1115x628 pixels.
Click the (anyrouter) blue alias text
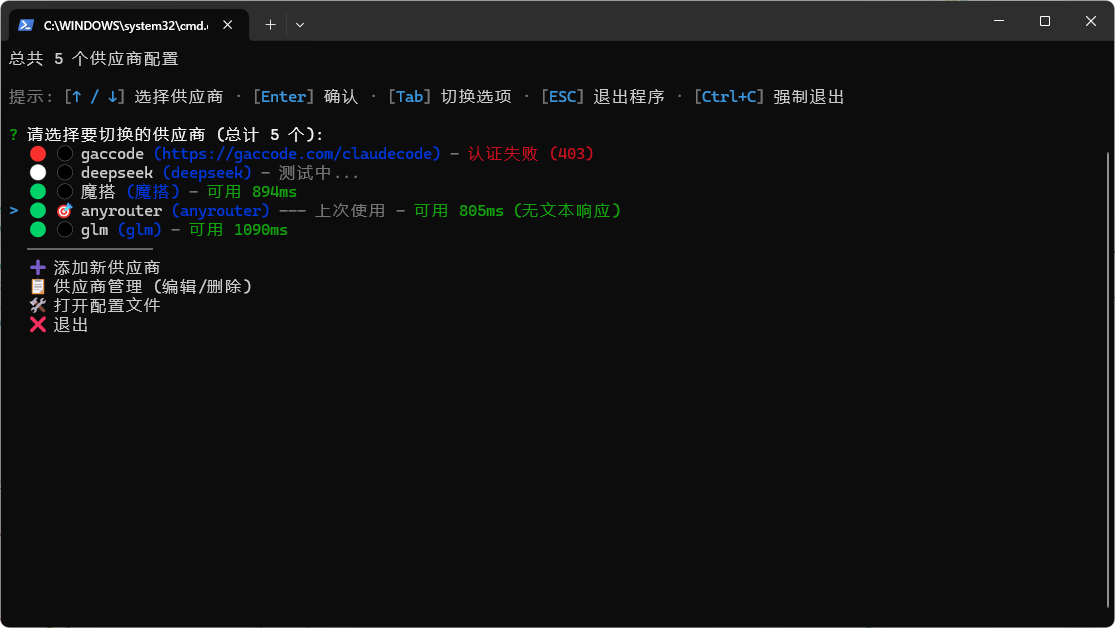pos(220,211)
